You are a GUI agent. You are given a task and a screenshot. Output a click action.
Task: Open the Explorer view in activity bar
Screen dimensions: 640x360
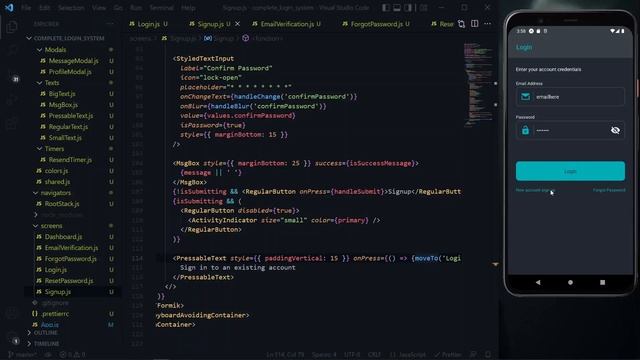pyautogui.click(x=12, y=27)
